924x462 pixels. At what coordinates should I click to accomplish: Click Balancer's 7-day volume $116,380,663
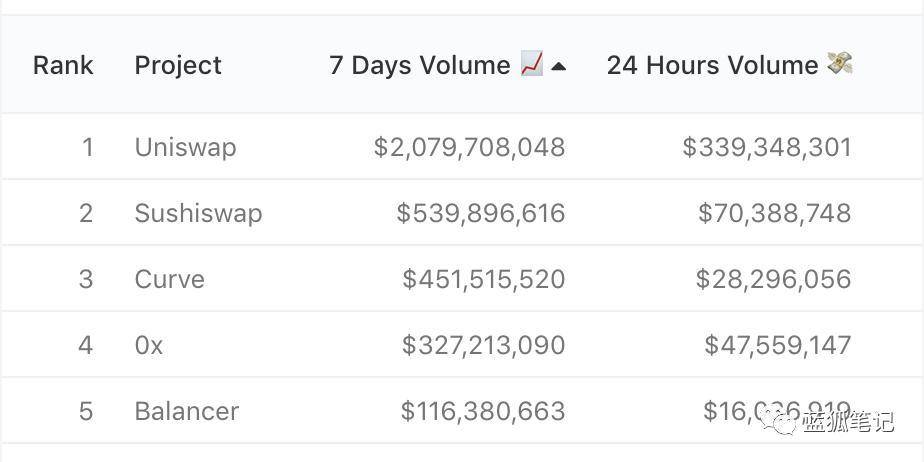(482, 411)
